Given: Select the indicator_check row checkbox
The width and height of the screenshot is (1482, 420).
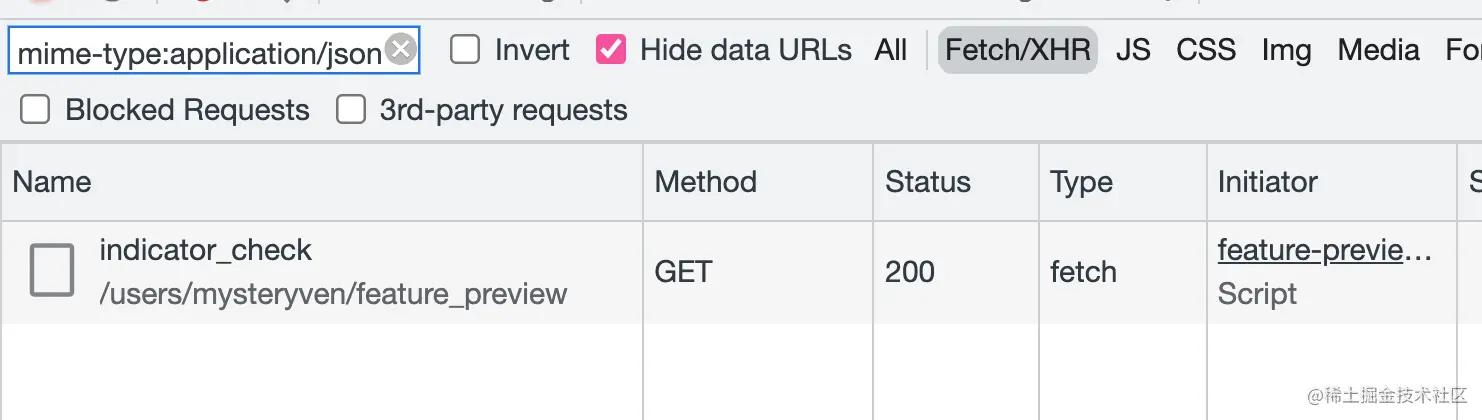Looking at the screenshot, I should [52, 270].
